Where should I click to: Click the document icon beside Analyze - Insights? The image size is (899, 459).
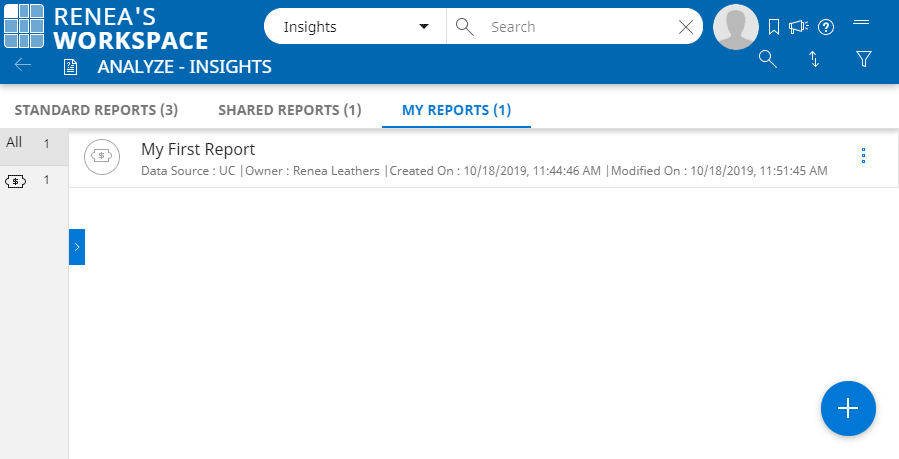[71, 67]
